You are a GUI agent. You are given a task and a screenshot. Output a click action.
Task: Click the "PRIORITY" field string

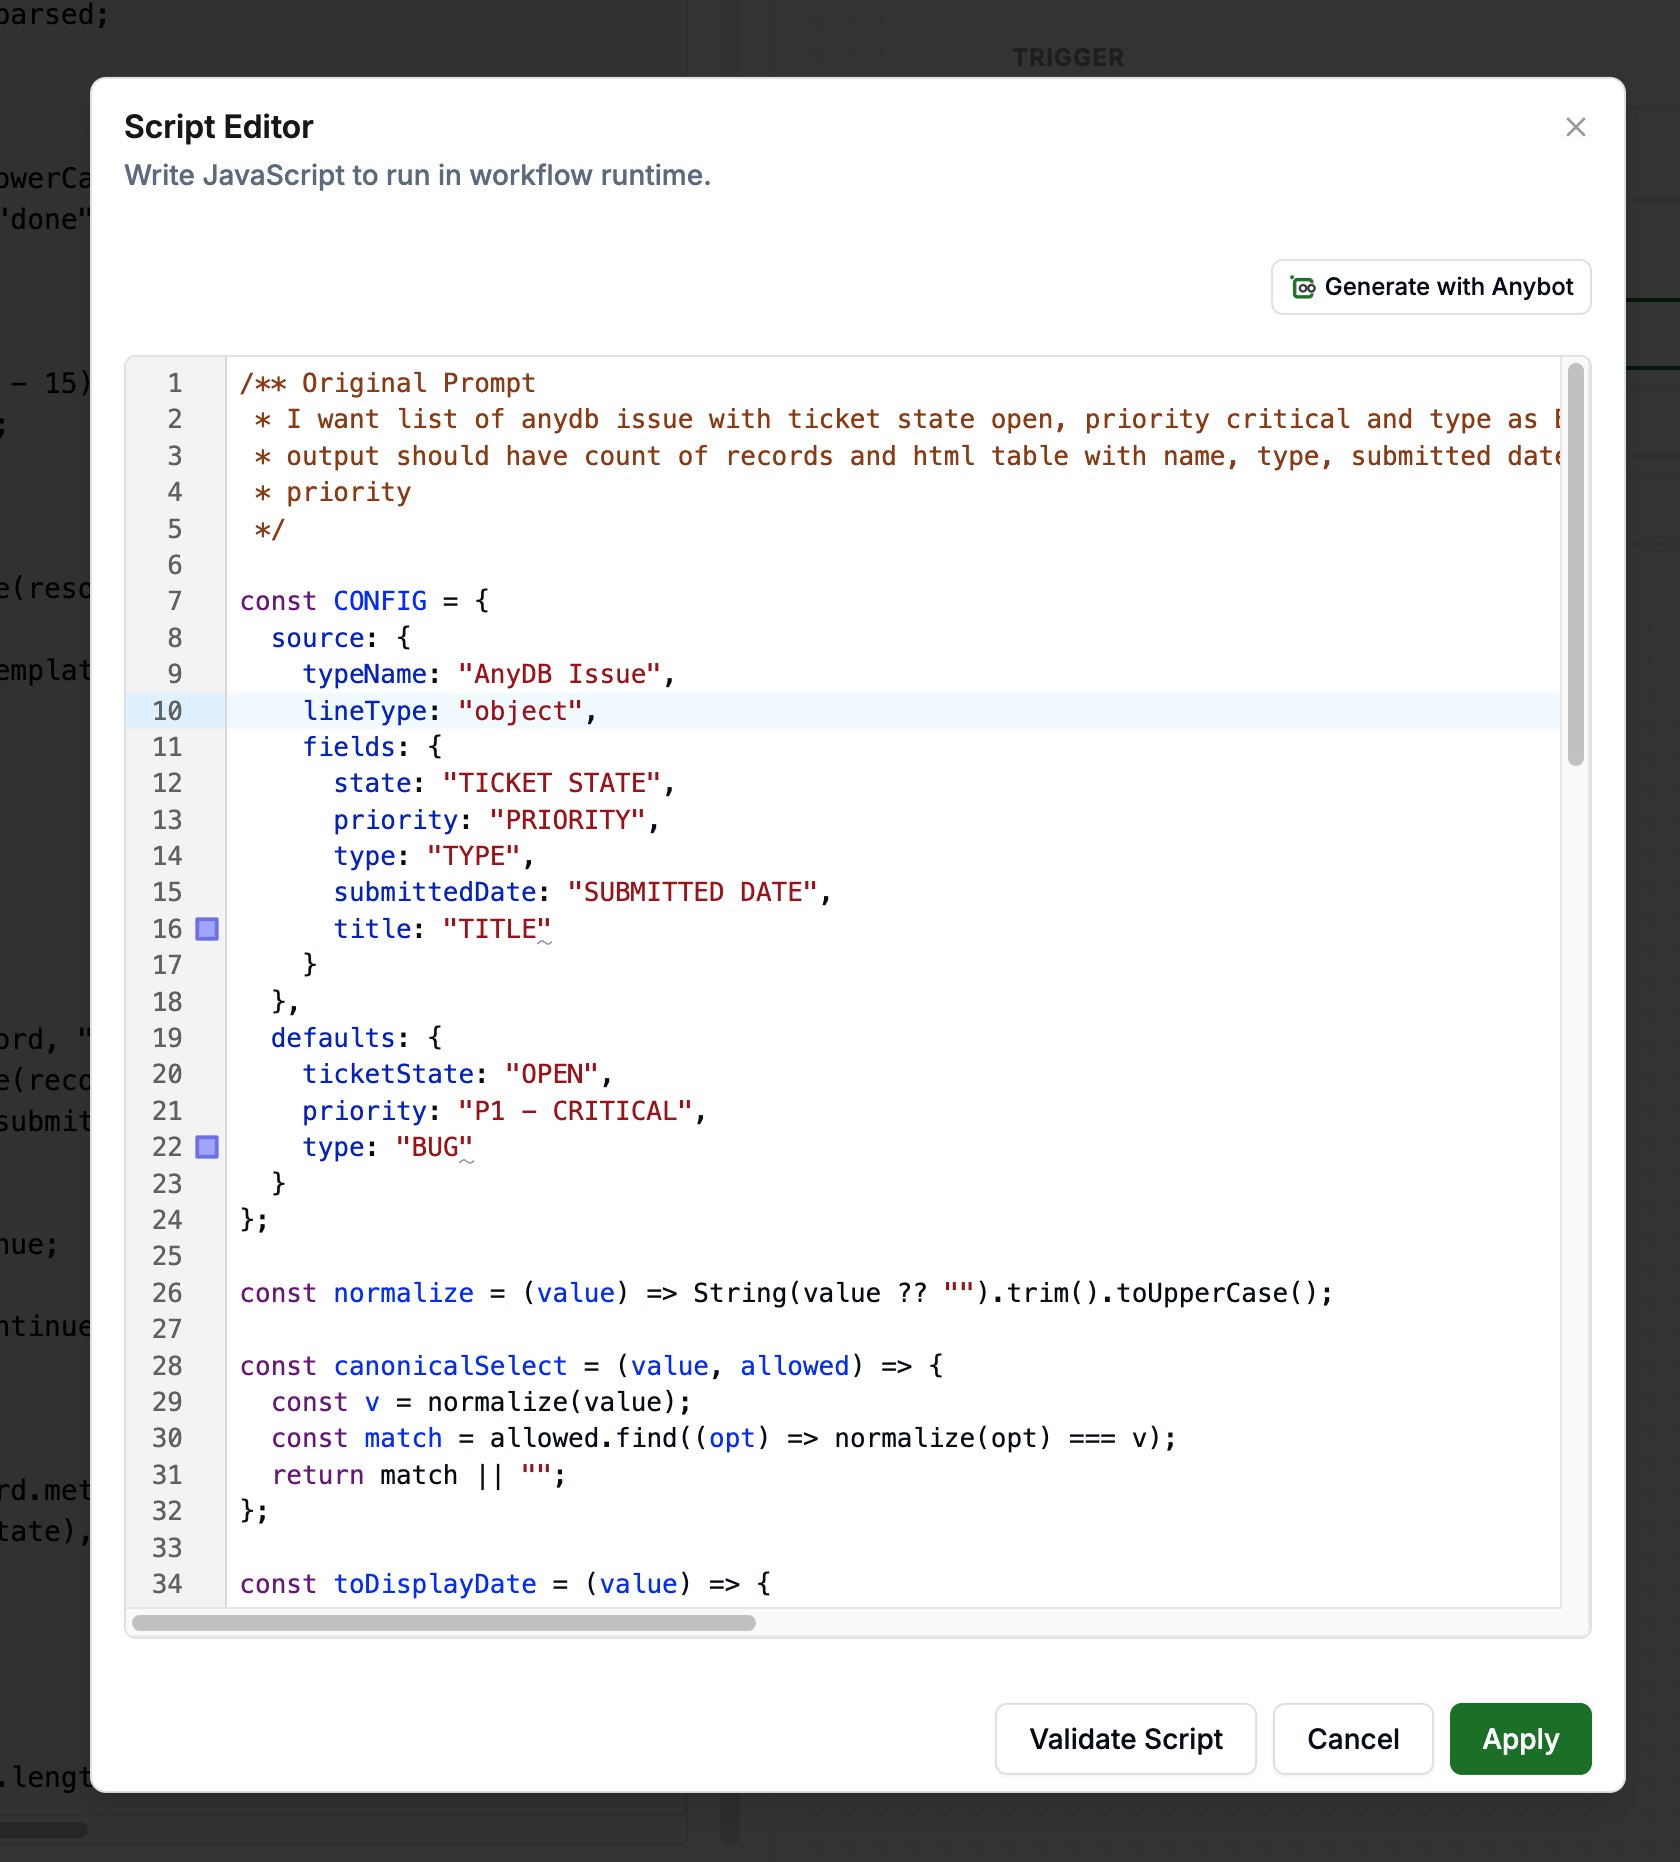tap(568, 820)
